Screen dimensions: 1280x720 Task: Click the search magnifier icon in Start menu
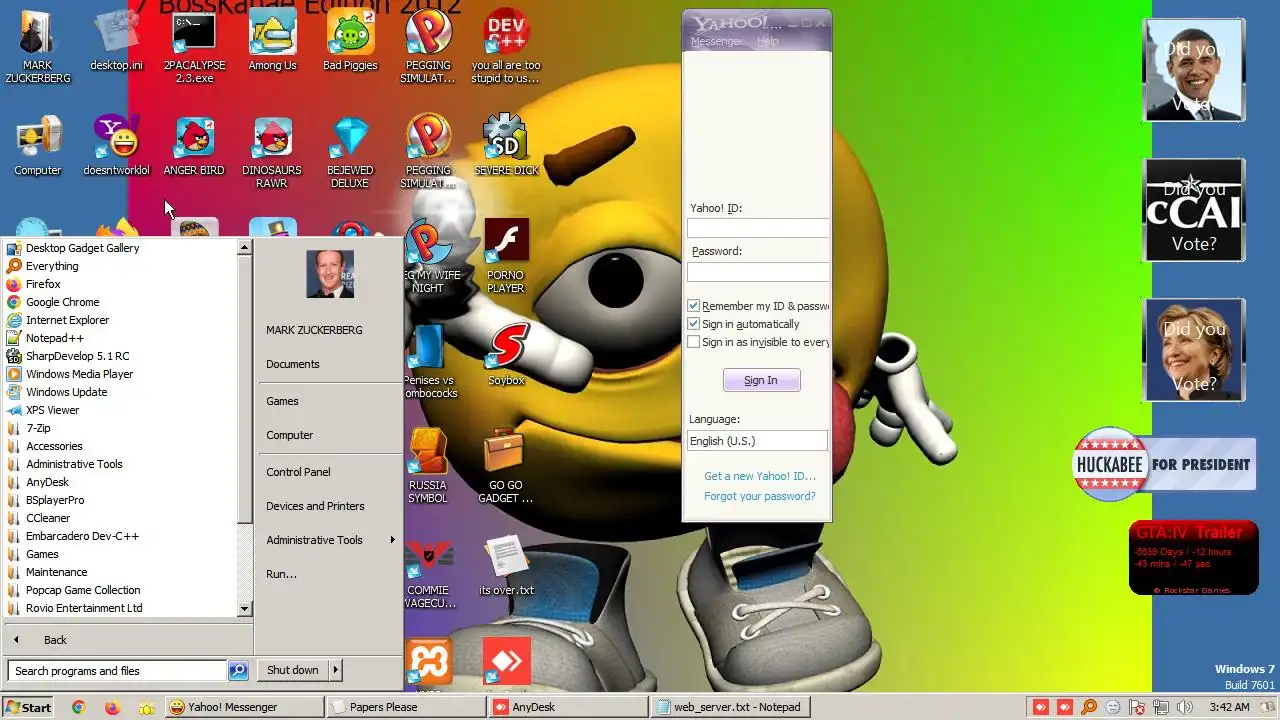(x=238, y=671)
